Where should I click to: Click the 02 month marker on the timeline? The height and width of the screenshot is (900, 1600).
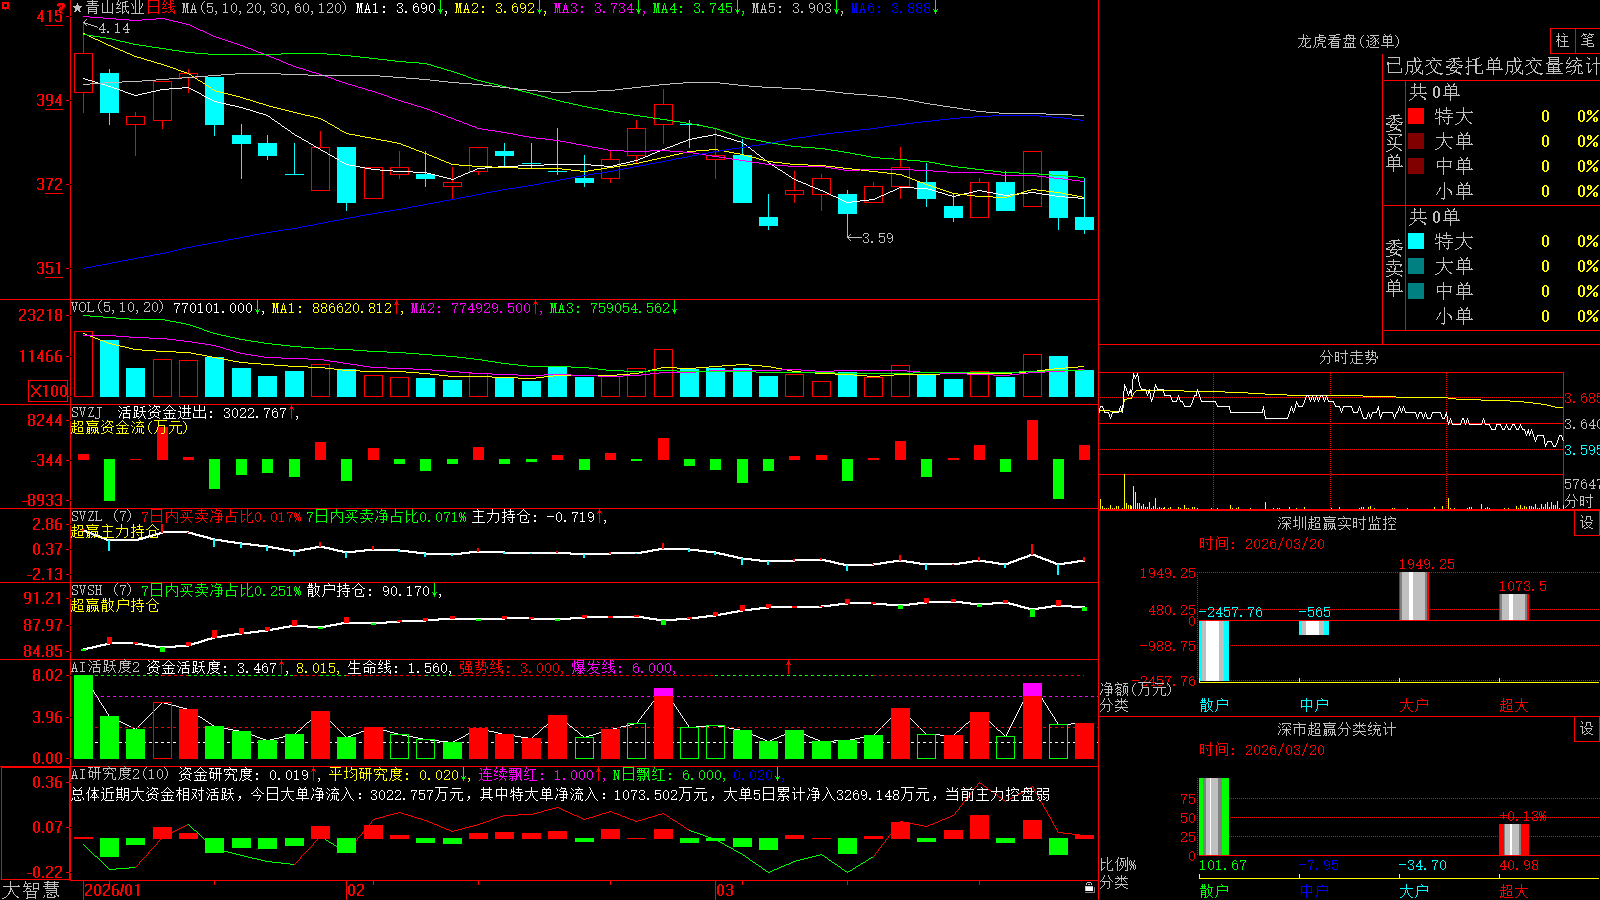click(356, 890)
